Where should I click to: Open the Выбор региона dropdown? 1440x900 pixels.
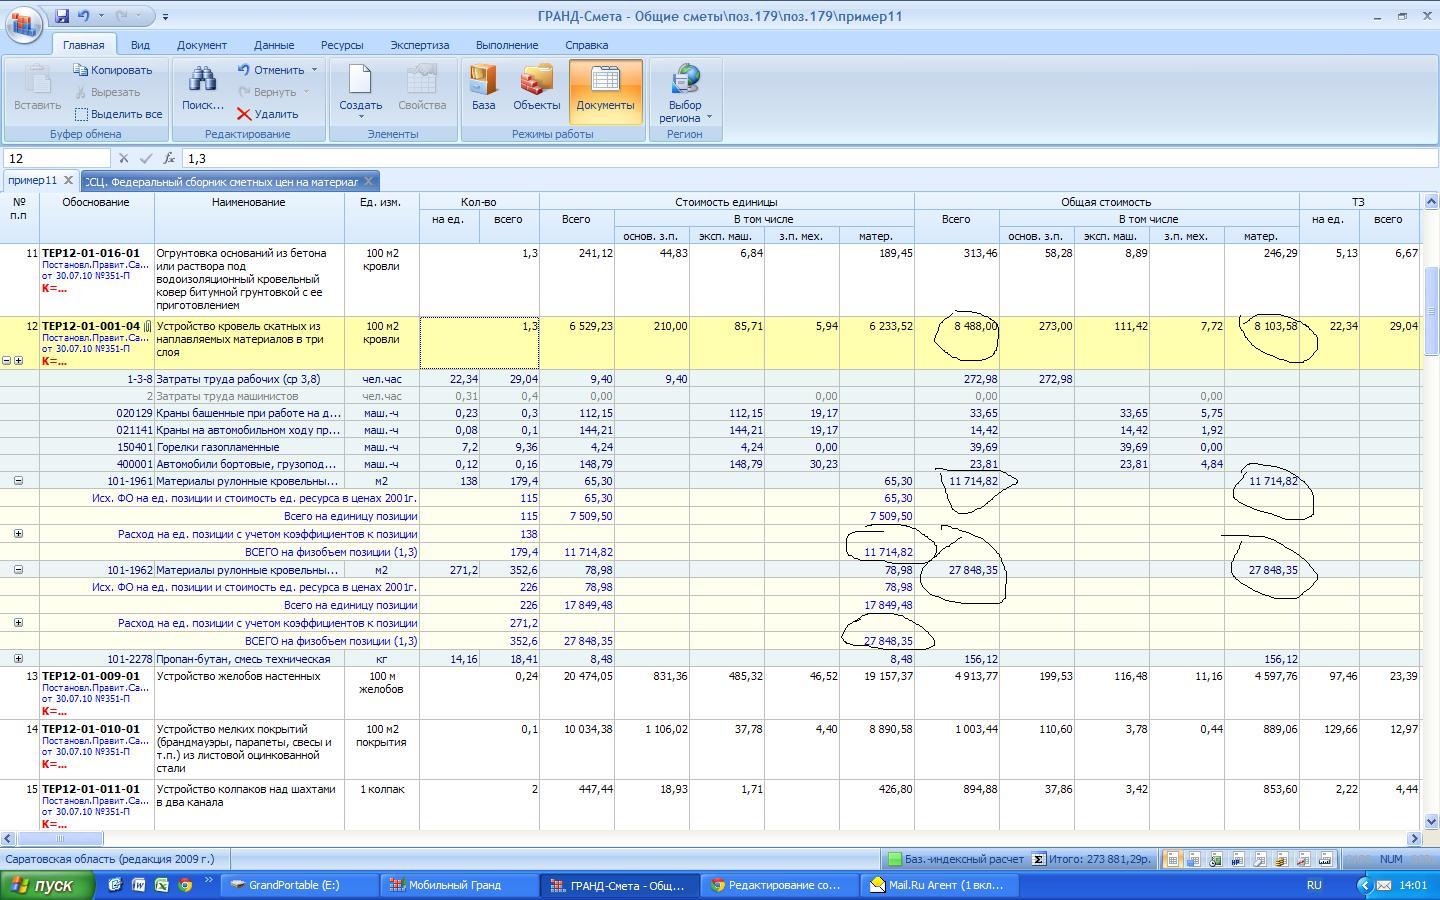(x=685, y=93)
